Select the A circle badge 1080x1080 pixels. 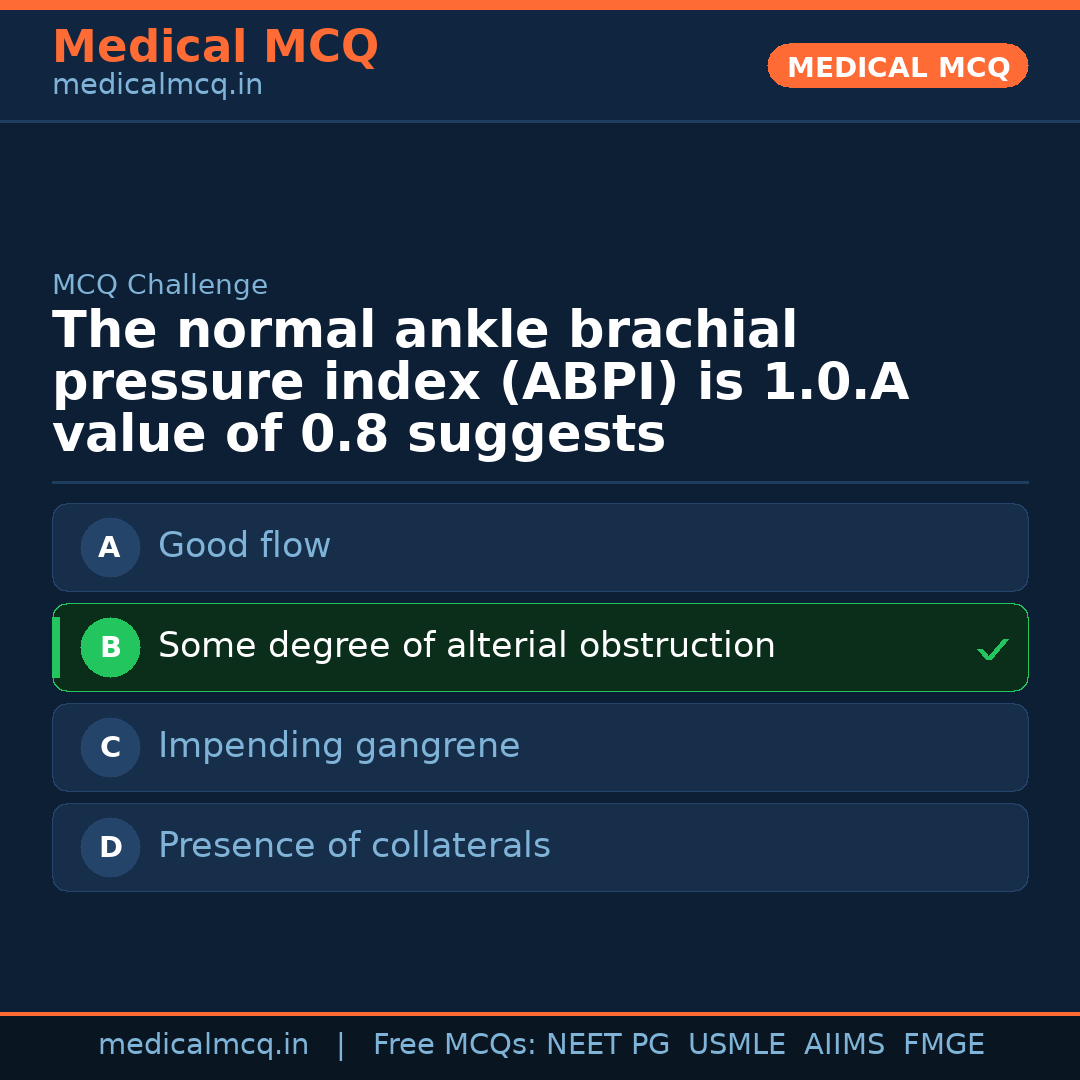[110, 547]
